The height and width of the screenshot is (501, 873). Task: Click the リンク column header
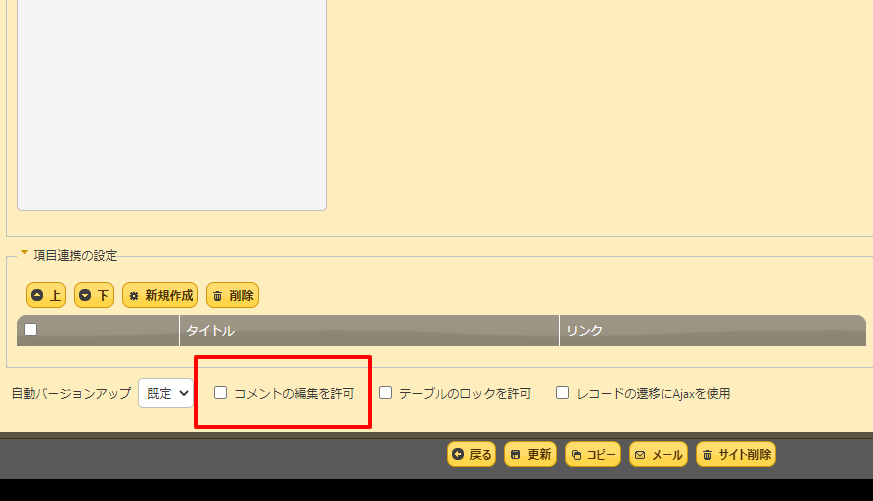(713, 331)
